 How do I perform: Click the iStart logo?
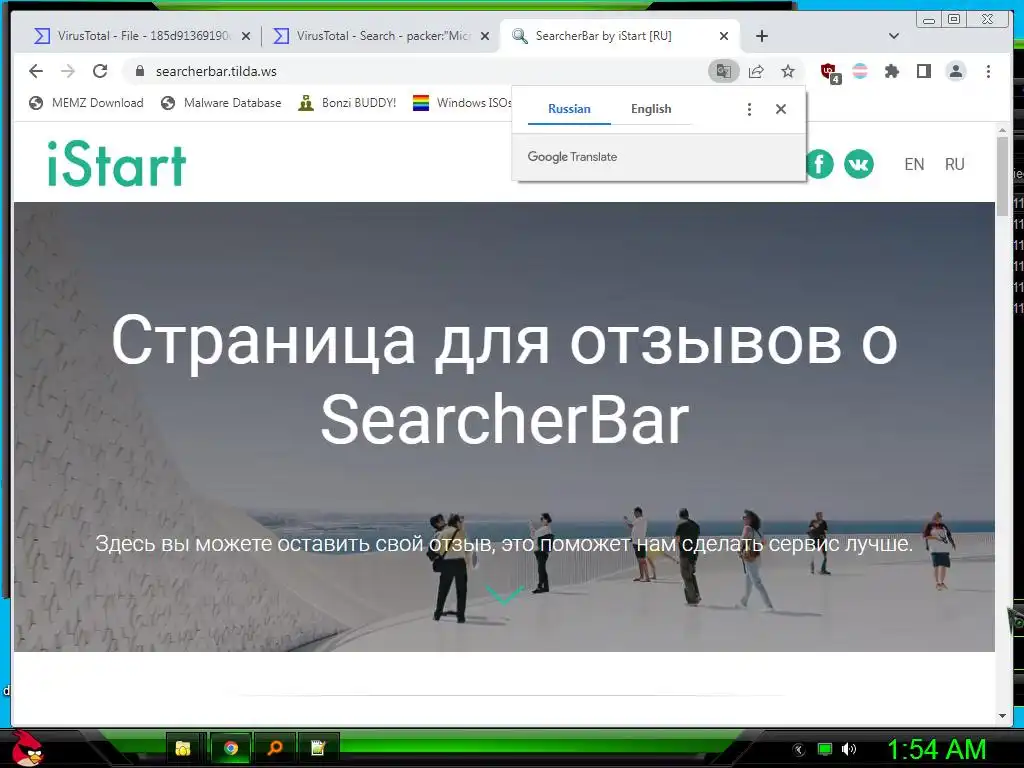(117, 164)
